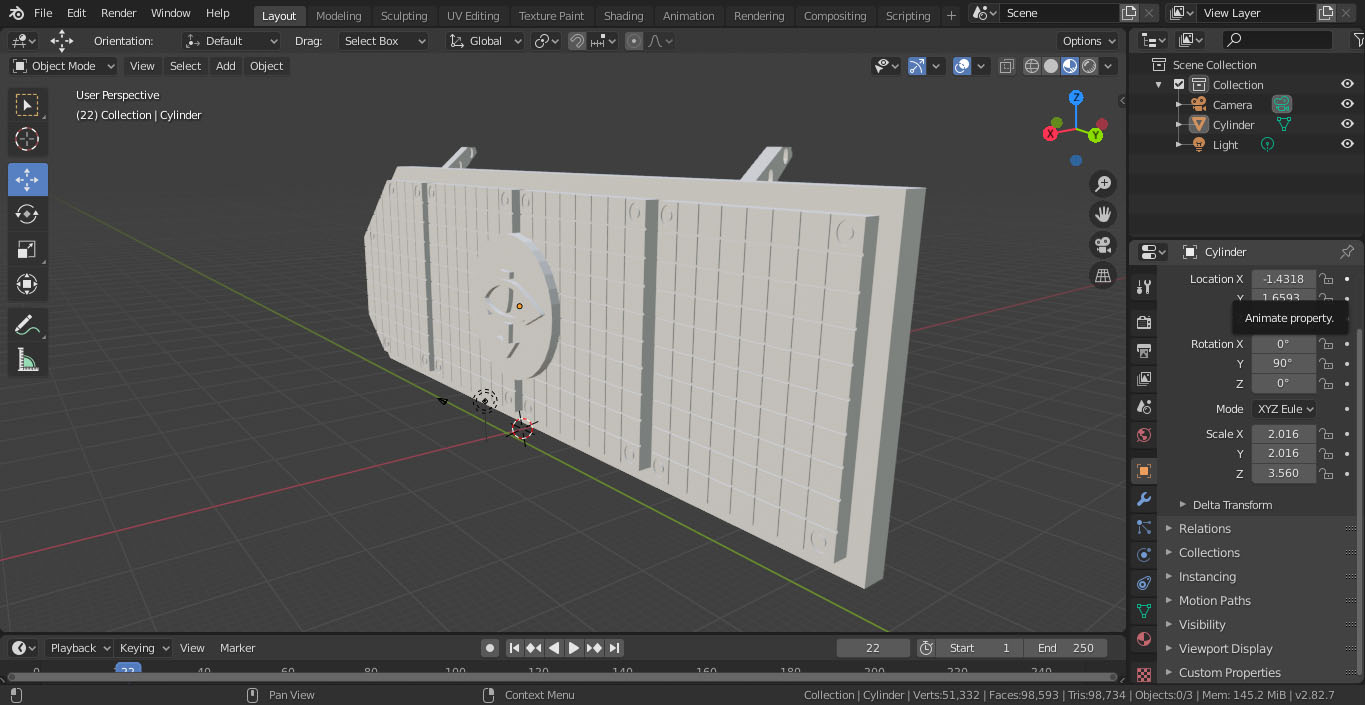Image resolution: width=1365 pixels, height=705 pixels.
Task: Select the Rotate tool
Action: click(x=27, y=214)
